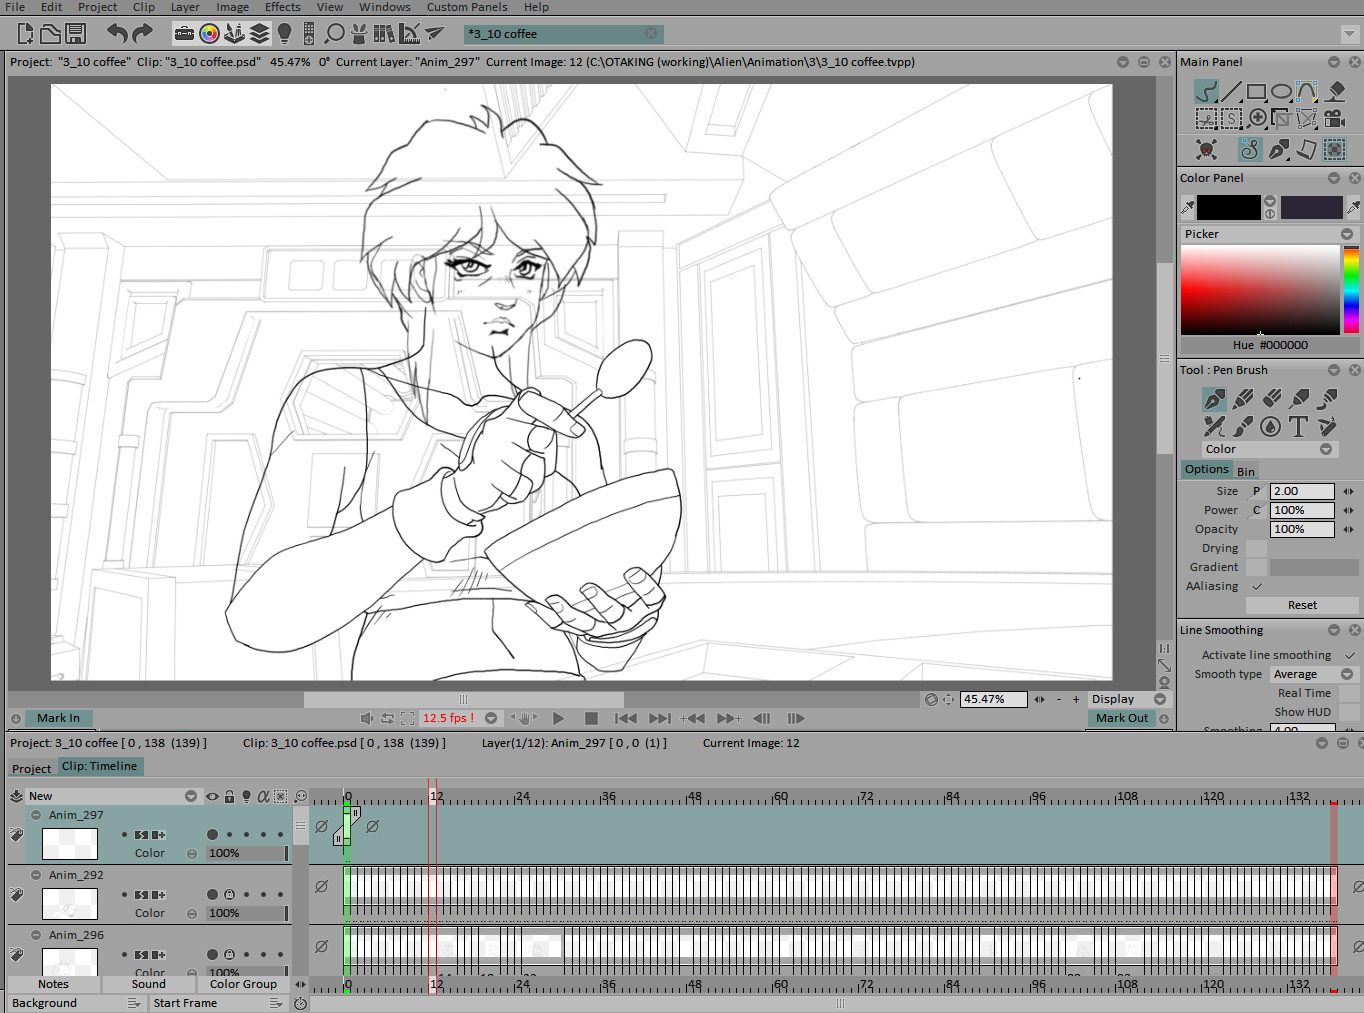Open the Windows menu
This screenshot has height=1013, width=1364.
click(385, 7)
